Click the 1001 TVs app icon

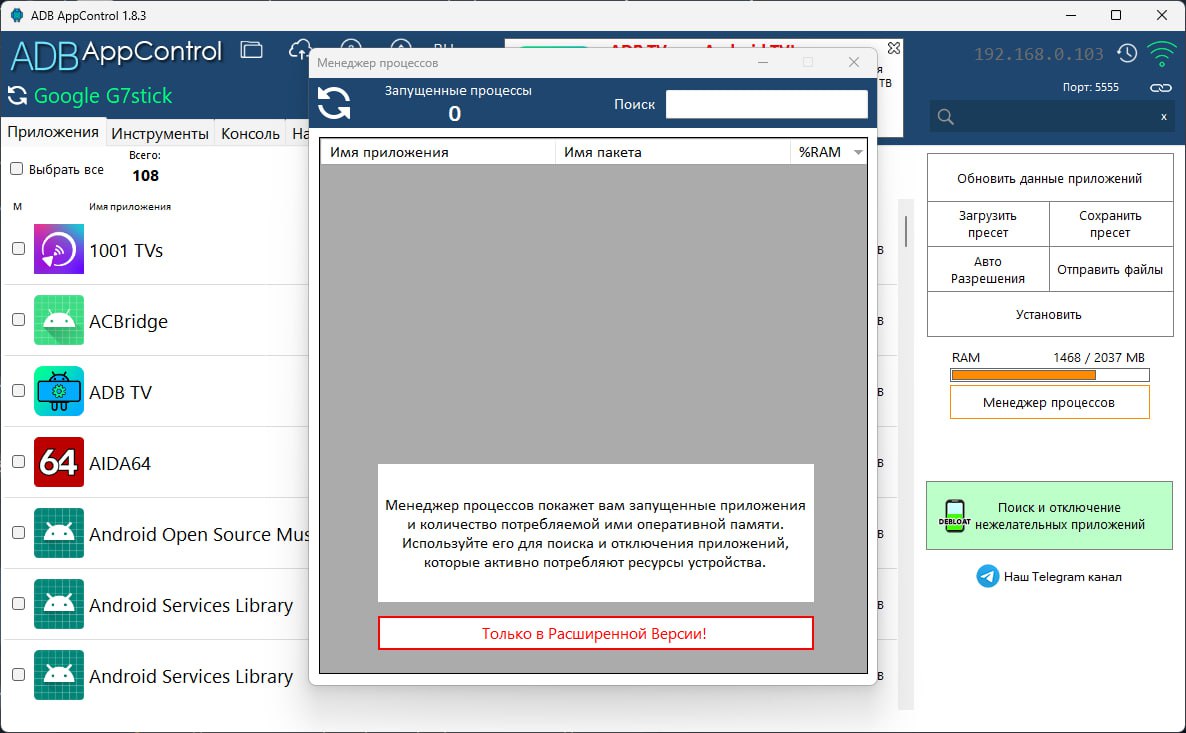pos(59,249)
